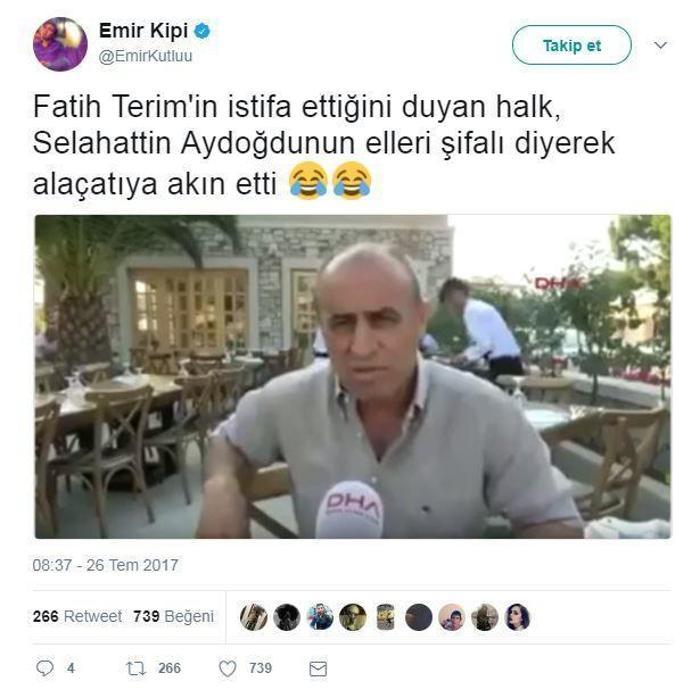Like the tweet with heart icon
Image resolution: width=700 pixels, height=698 pixels.
click(228, 669)
